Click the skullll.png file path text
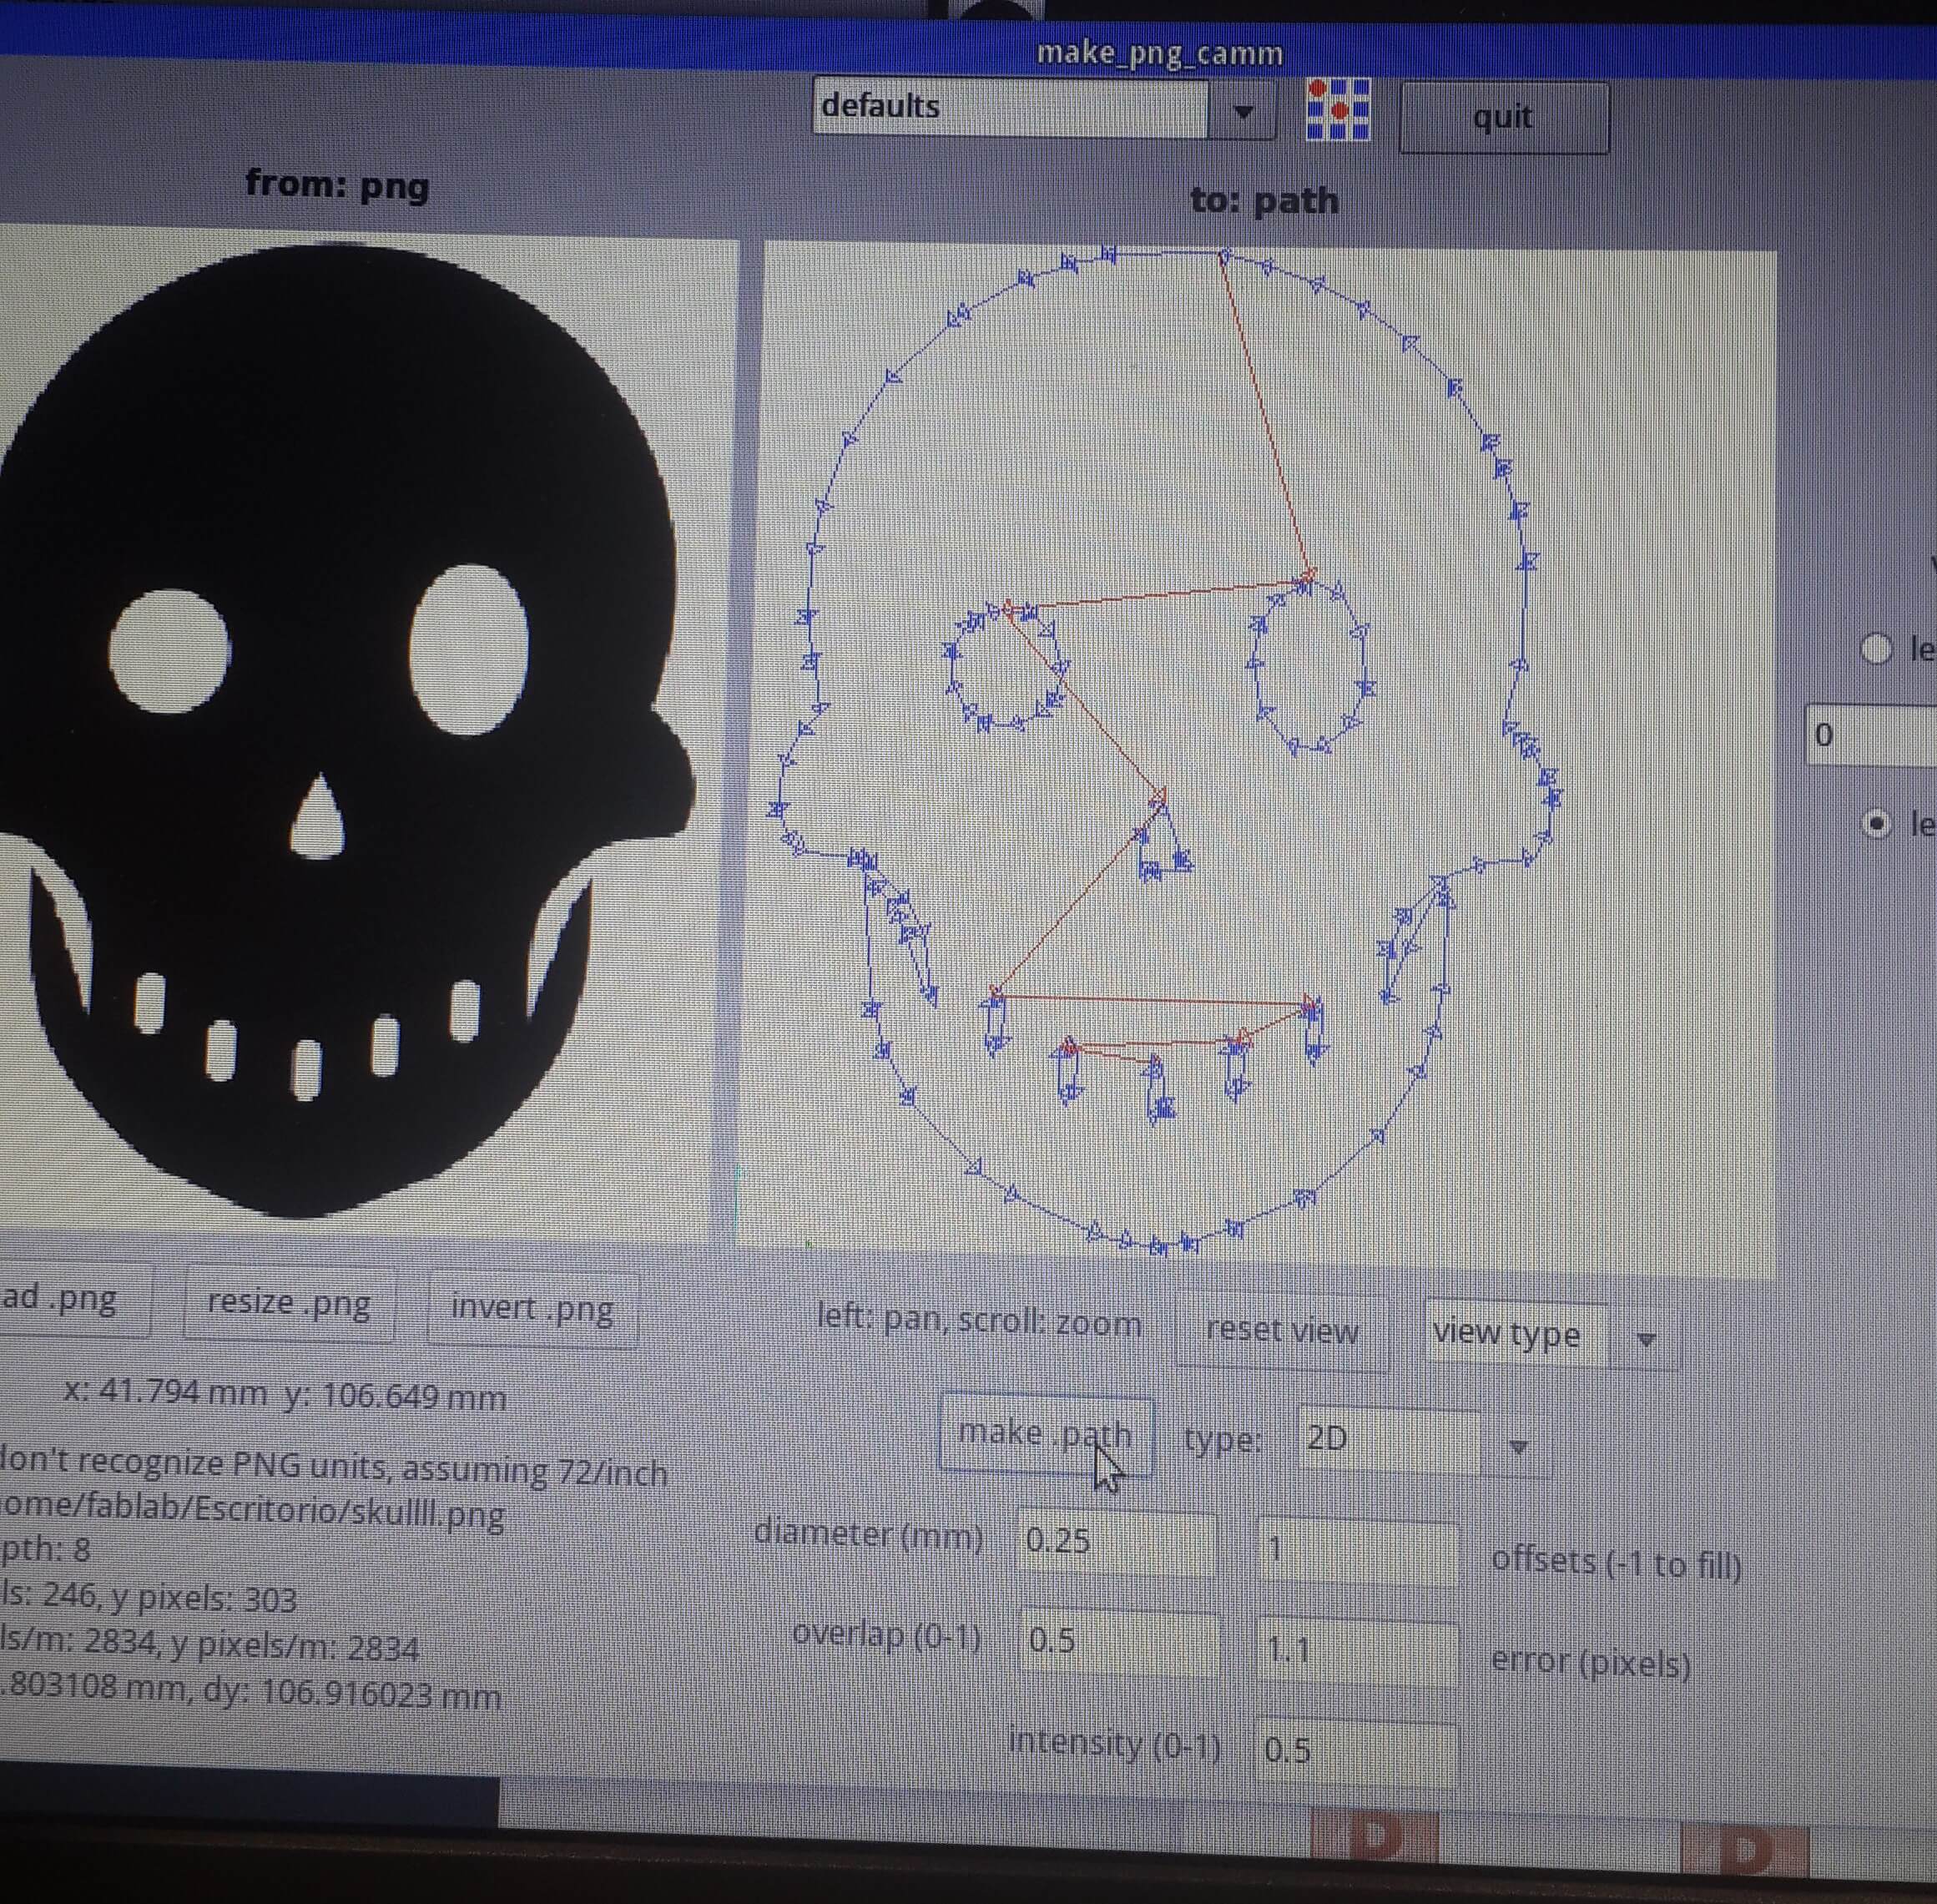Image resolution: width=1937 pixels, height=1904 pixels. (252, 1512)
